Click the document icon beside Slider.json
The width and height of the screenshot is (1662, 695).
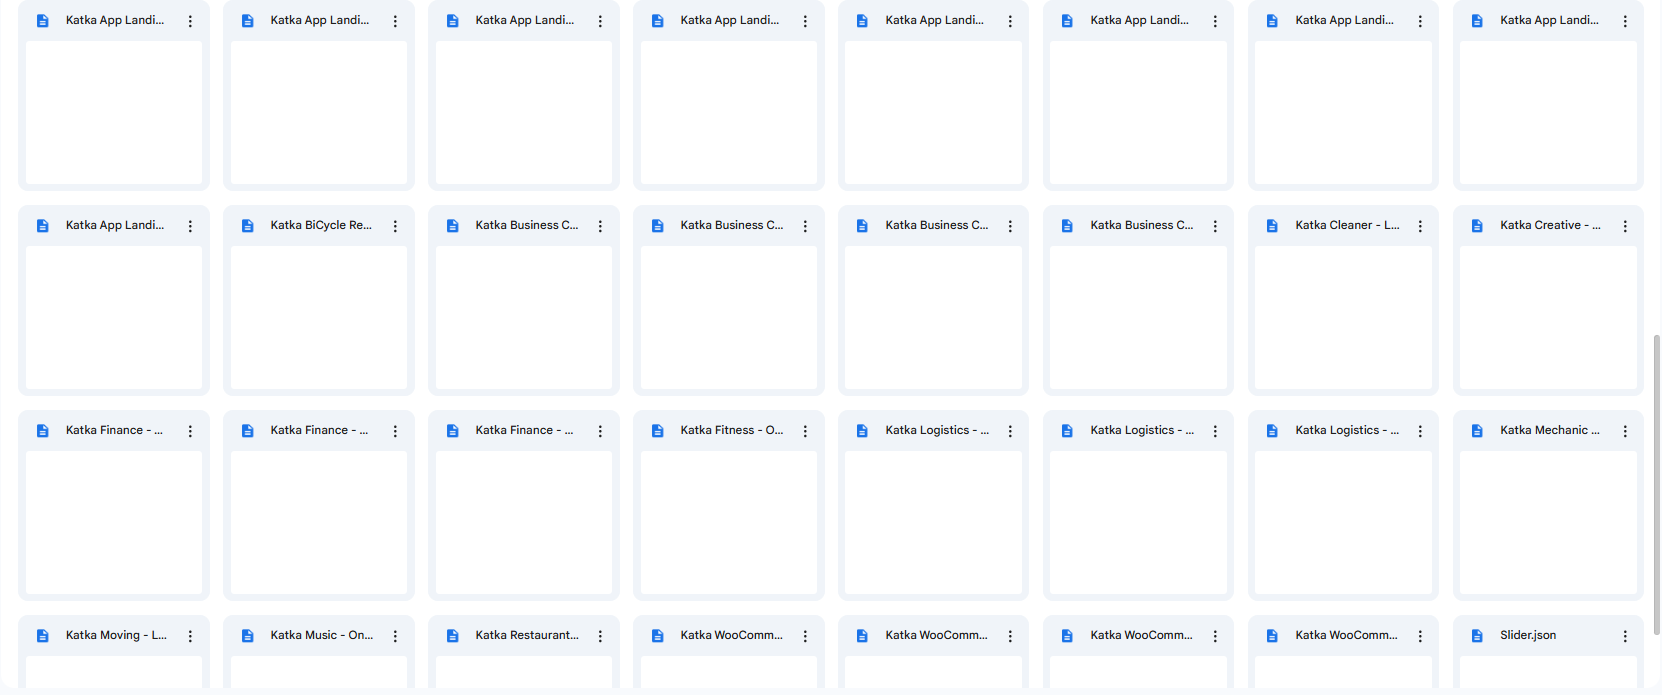pyautogui.click(x=1477, y=636)
